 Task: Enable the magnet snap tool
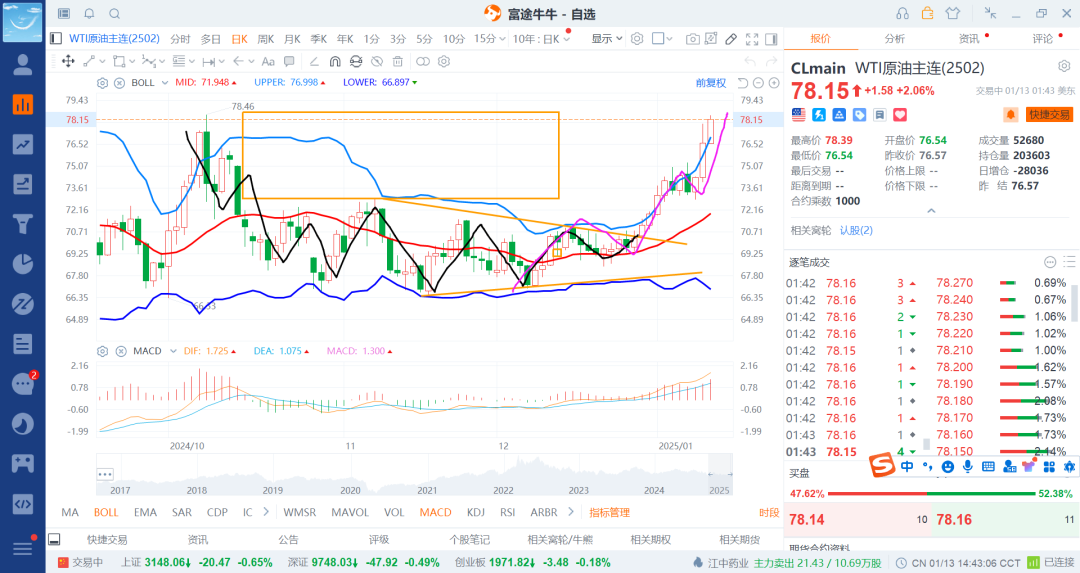pyautogui.click(x=335, y=61)
